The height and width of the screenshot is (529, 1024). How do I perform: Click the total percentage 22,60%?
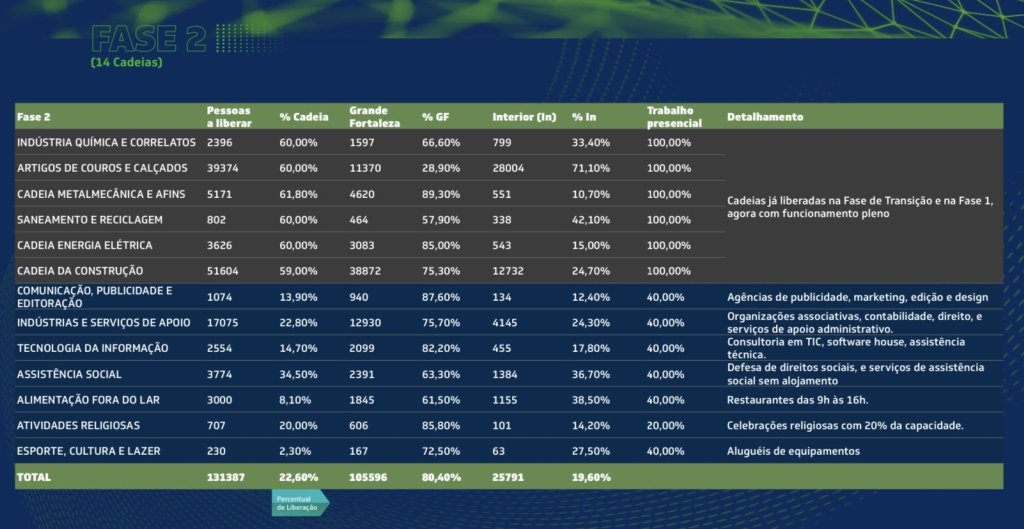click(298, 477)
